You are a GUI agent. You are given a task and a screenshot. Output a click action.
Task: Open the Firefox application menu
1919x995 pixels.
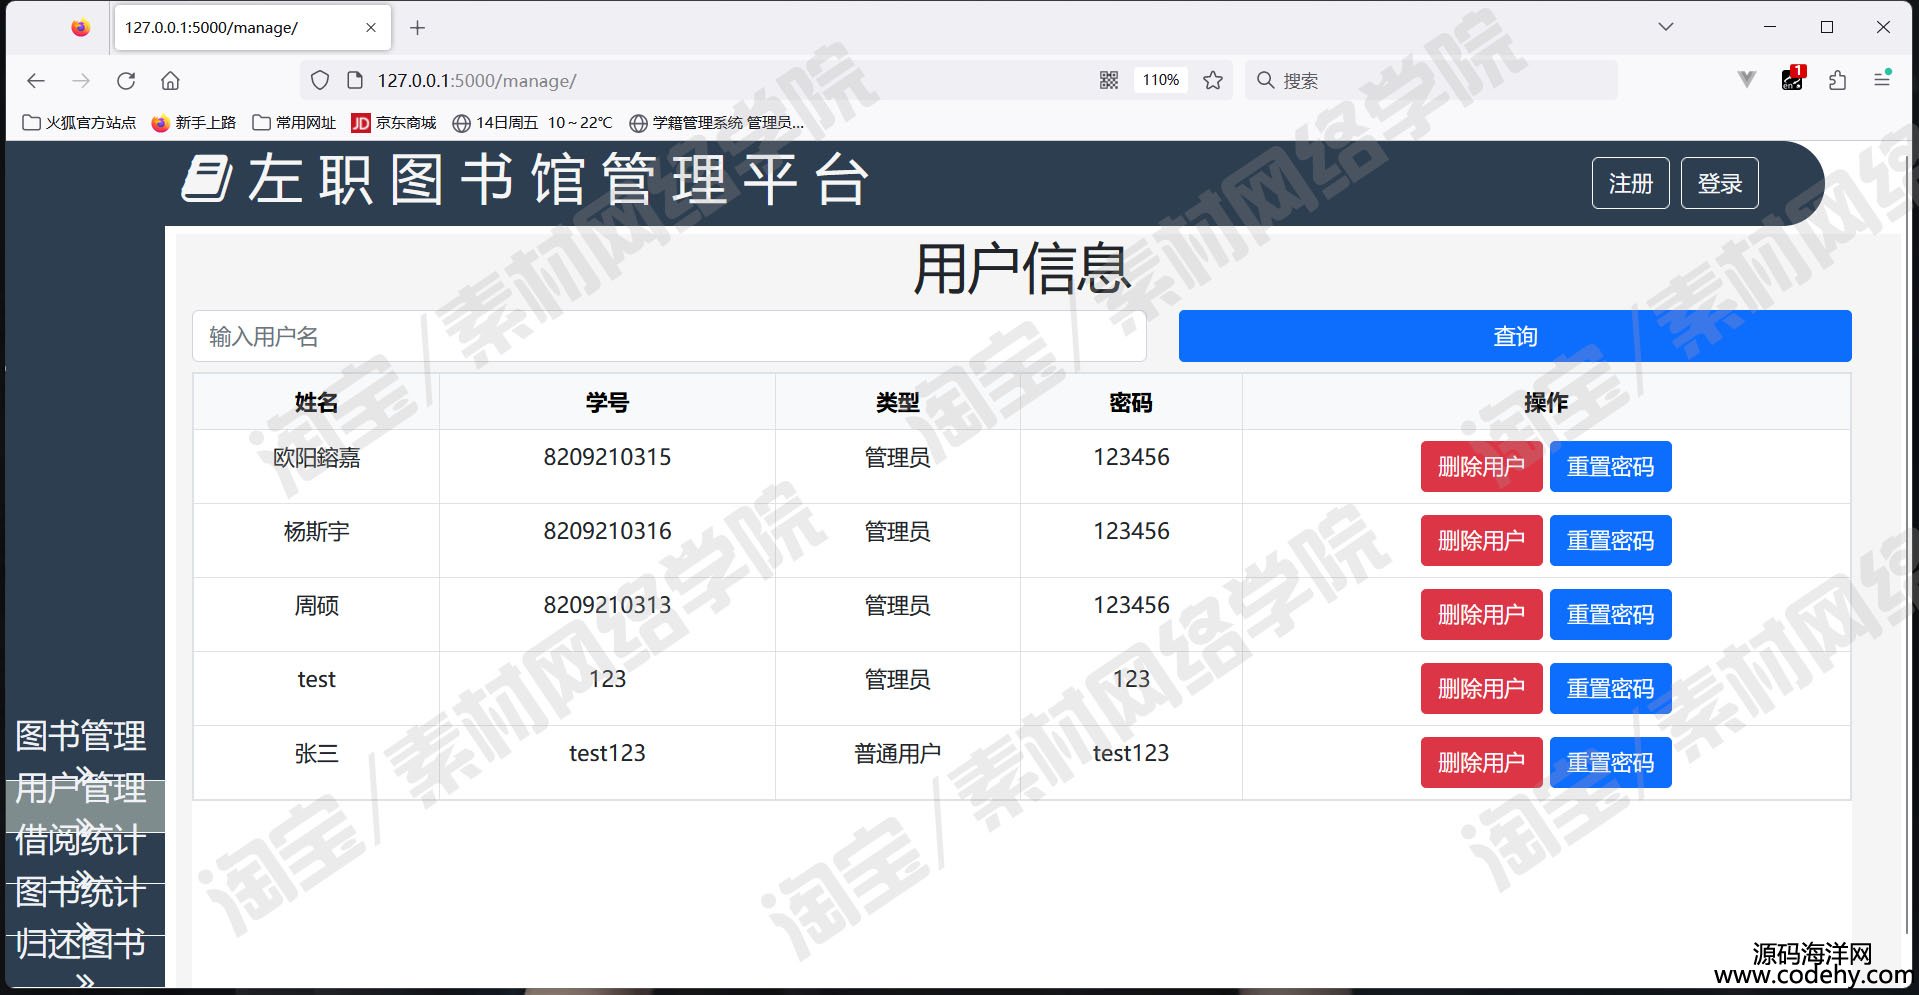coord(1882,79)
